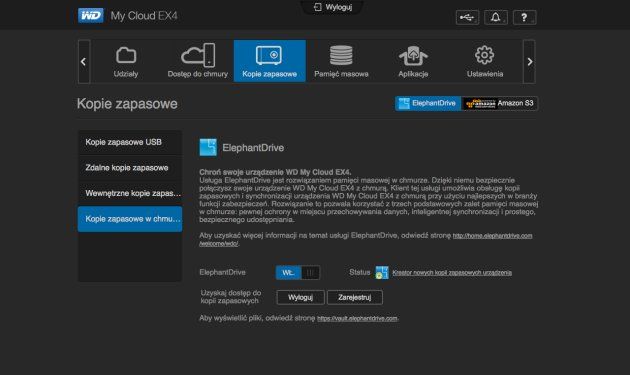Select Zdalne kopie zapasowe in sidebar

(x=130, y=168)
